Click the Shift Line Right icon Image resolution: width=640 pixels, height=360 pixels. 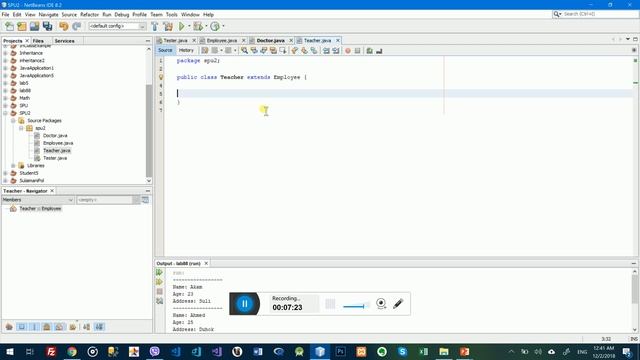[x=336, y=51]
